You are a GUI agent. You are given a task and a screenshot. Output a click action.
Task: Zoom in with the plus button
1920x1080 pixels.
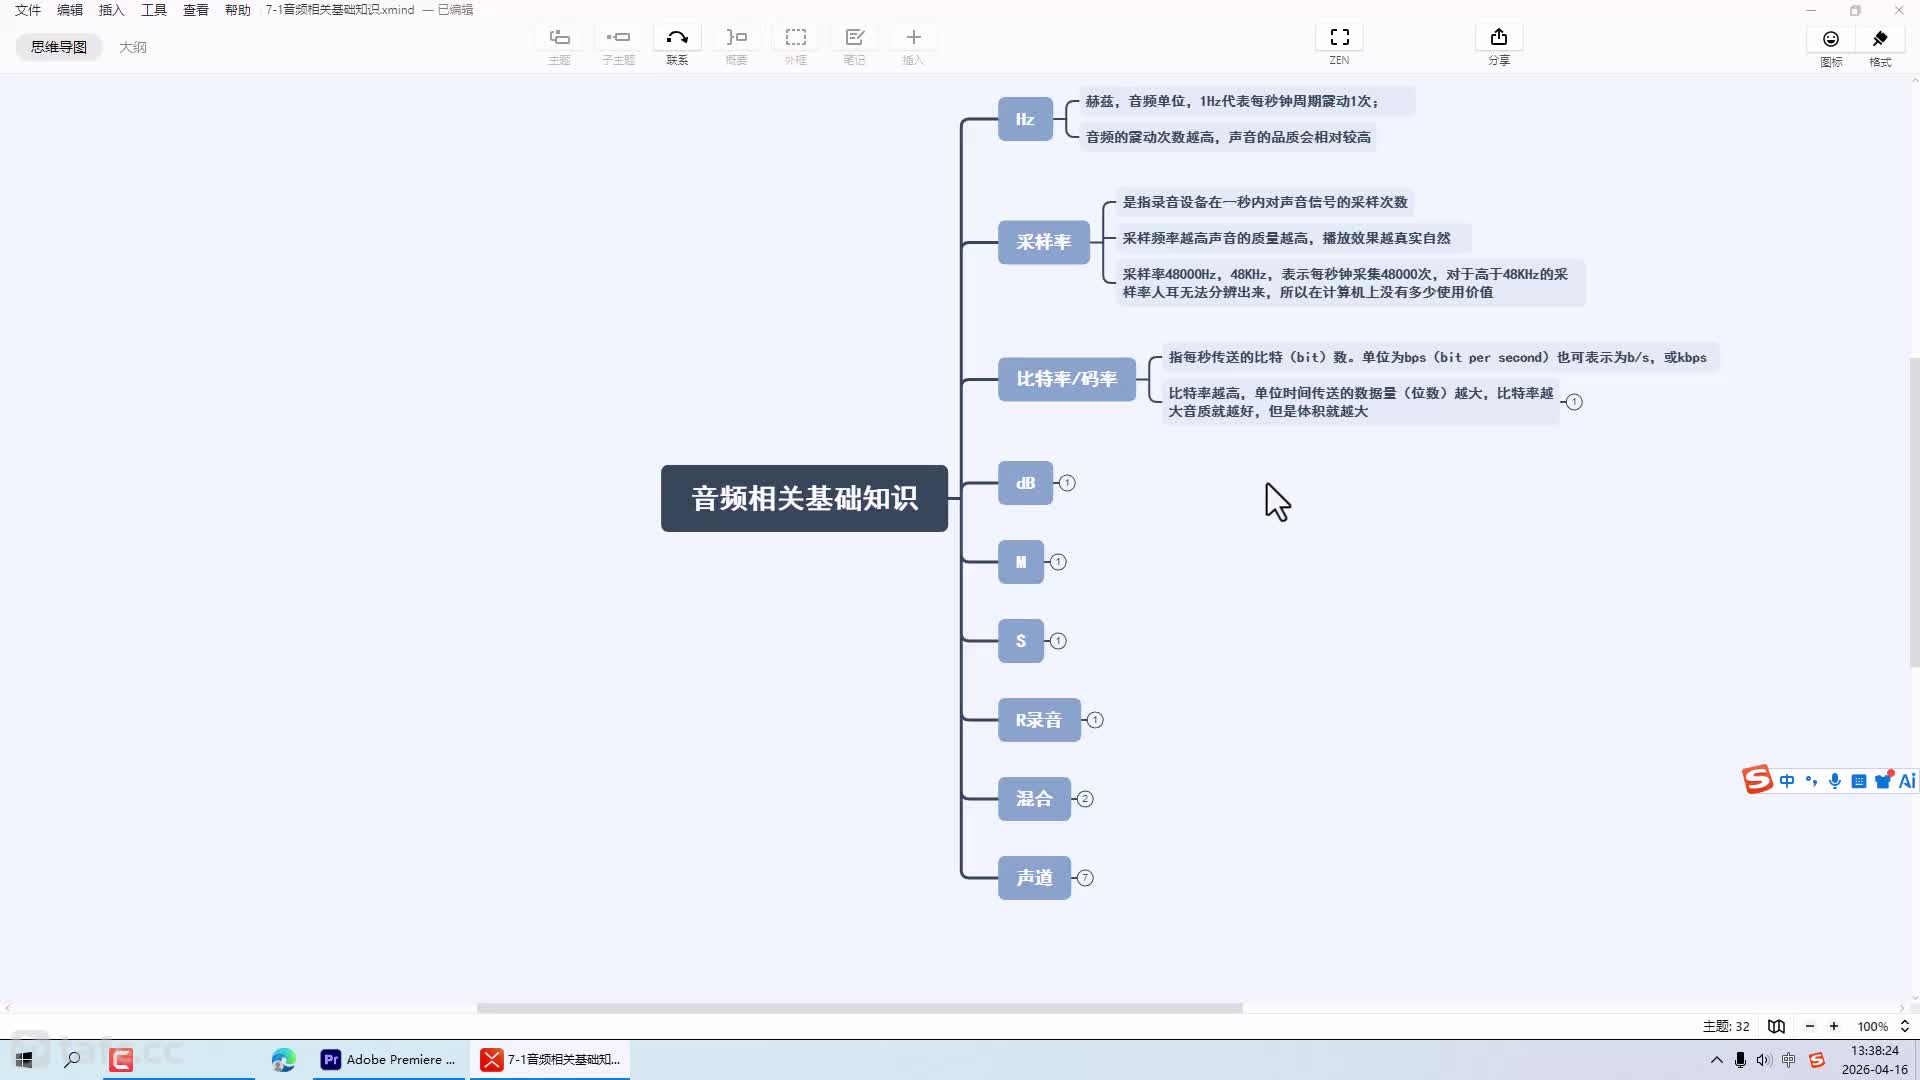(1834, 1026)
